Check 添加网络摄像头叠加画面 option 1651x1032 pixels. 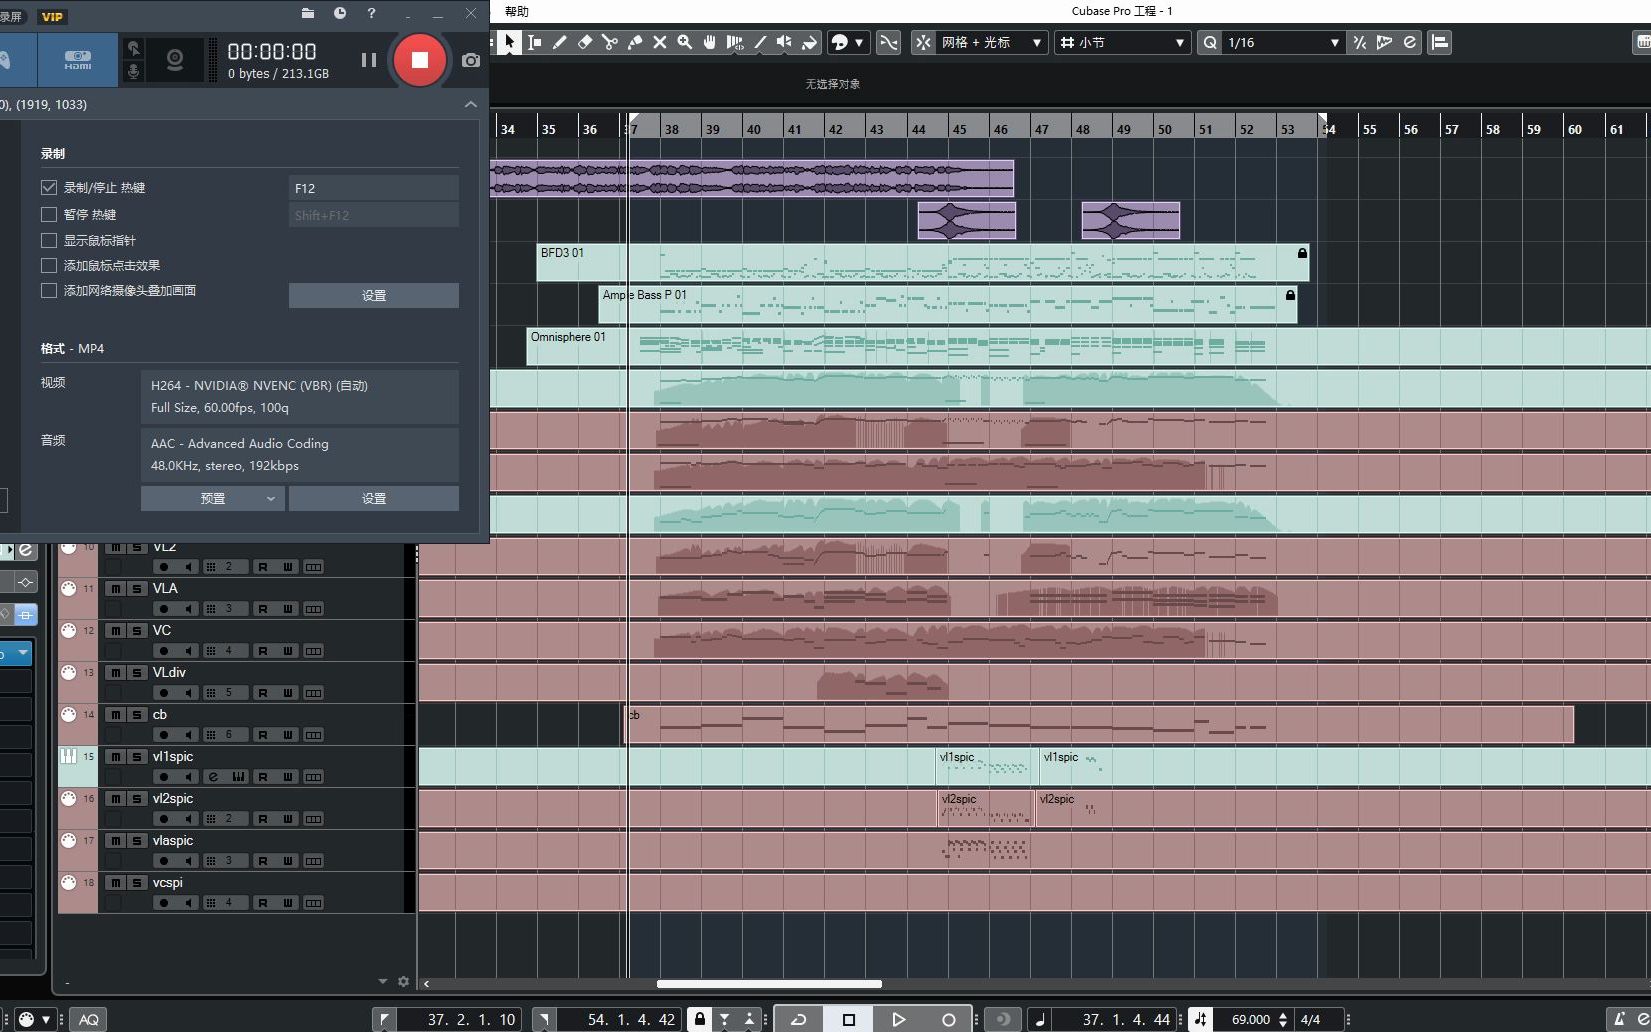pos(49,290)
